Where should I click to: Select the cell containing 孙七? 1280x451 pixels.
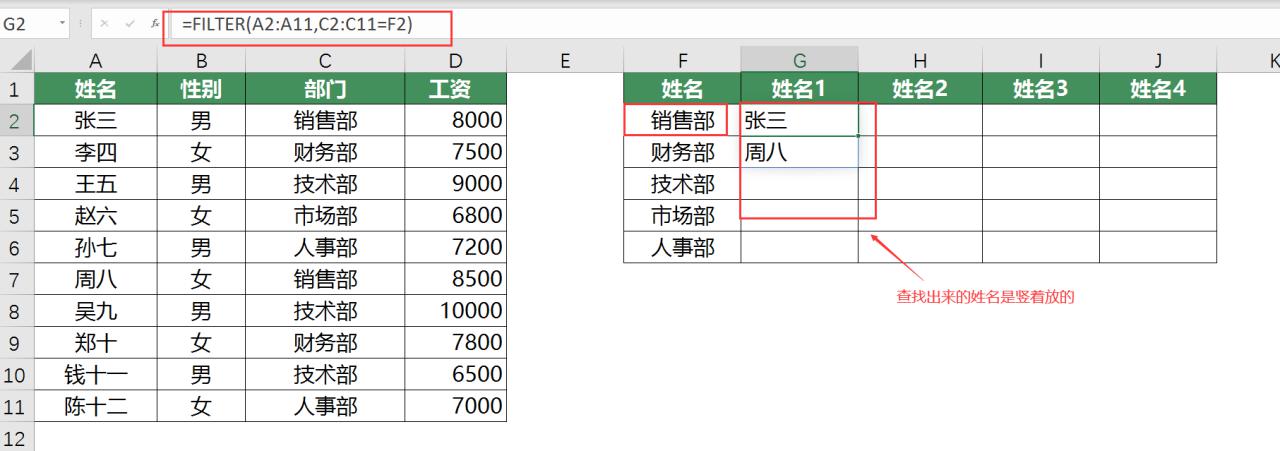(x=95, y=247)
